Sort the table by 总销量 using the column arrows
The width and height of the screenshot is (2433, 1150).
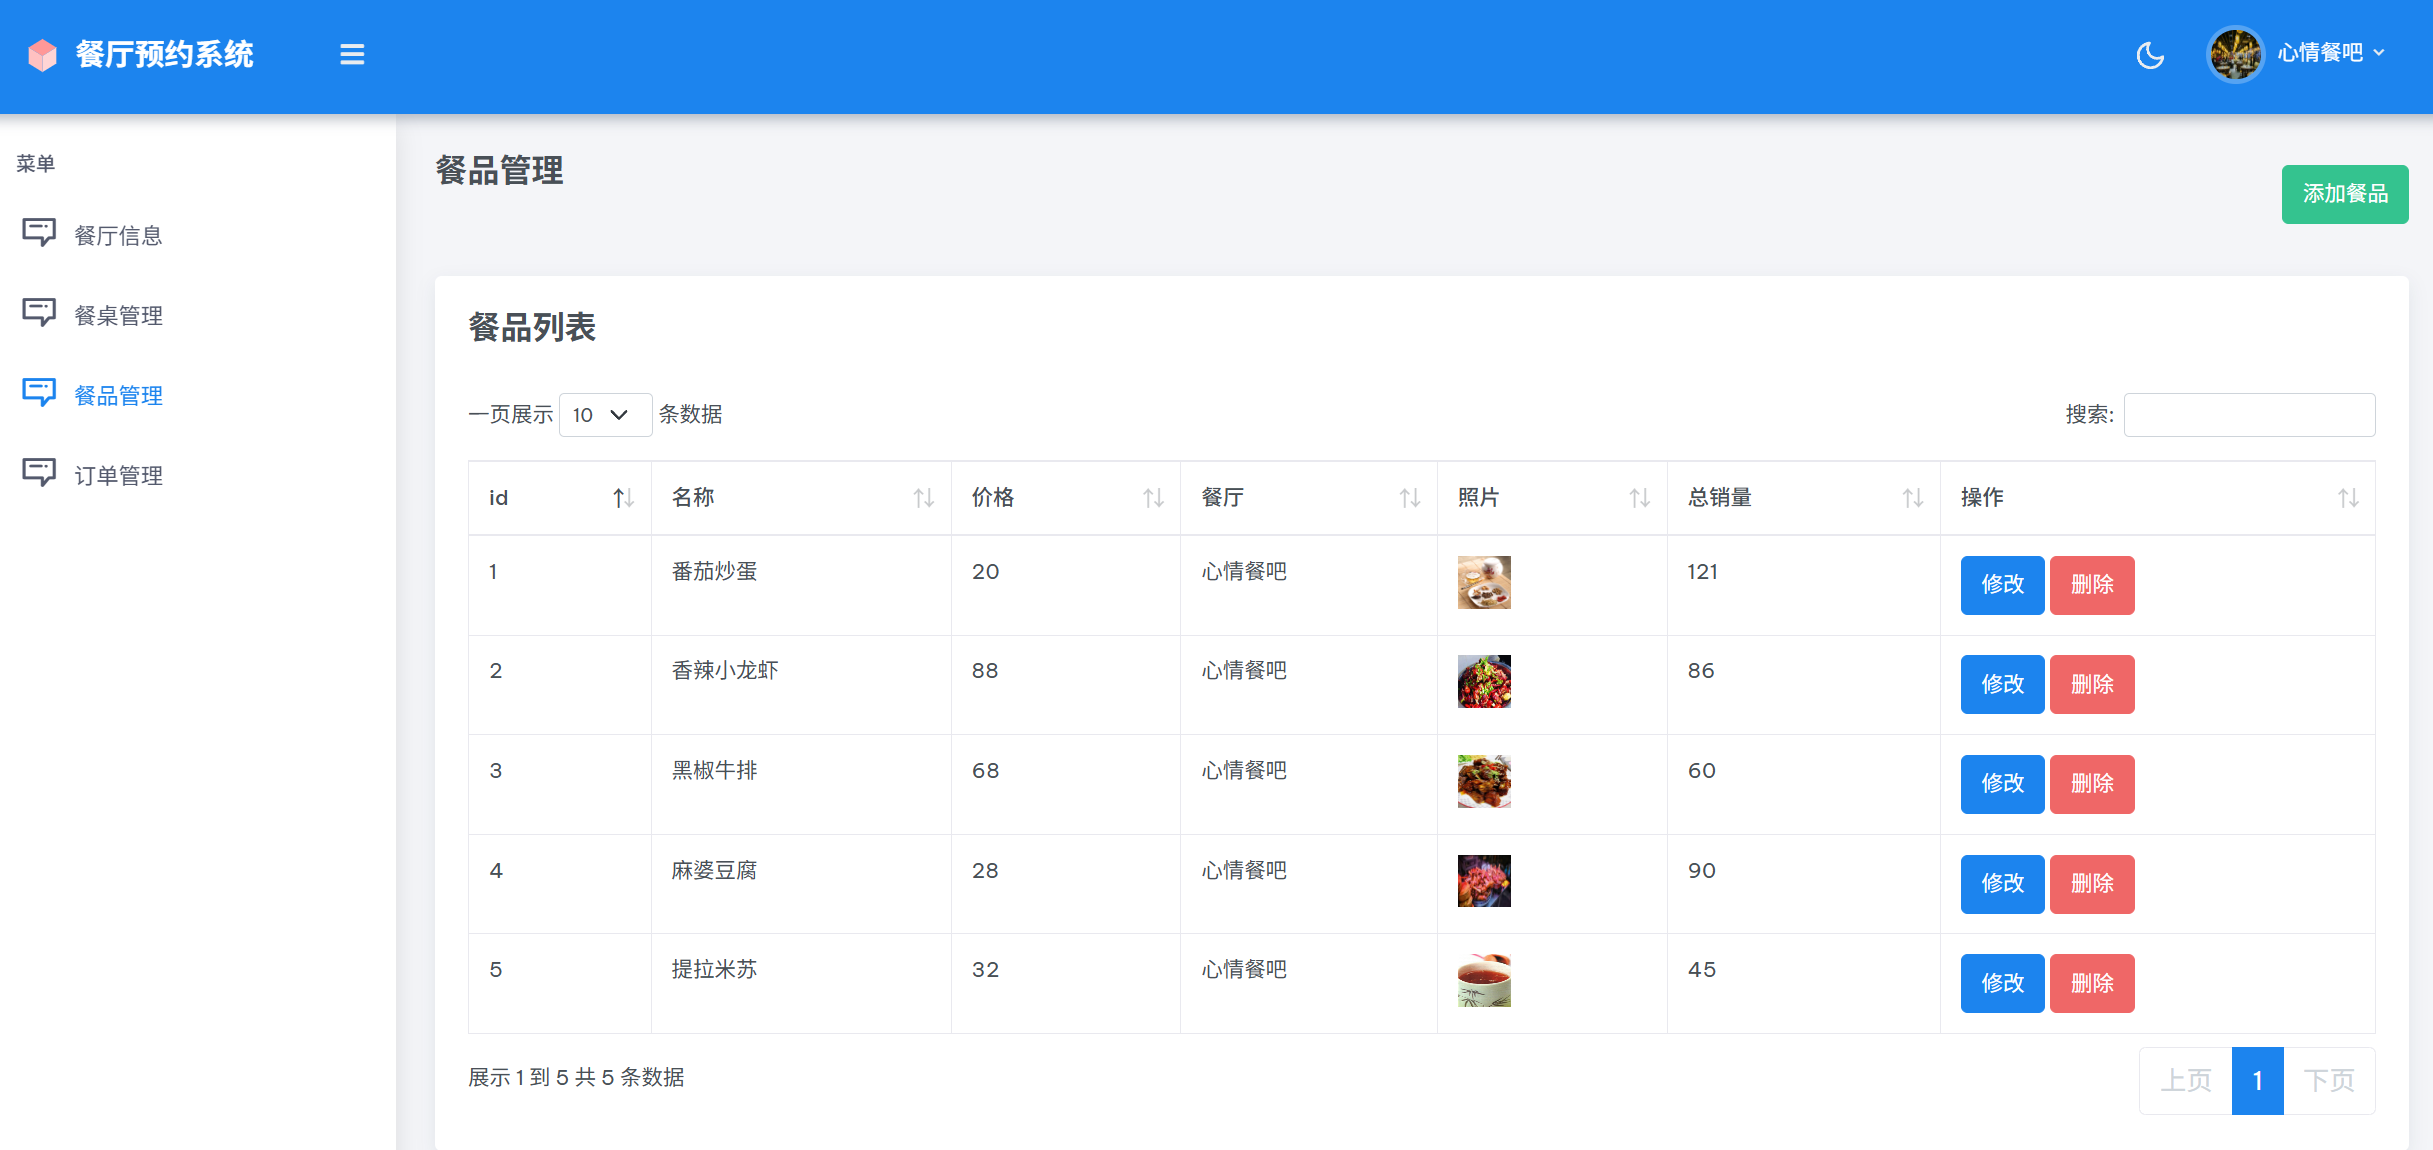[x=1912, y=498]
